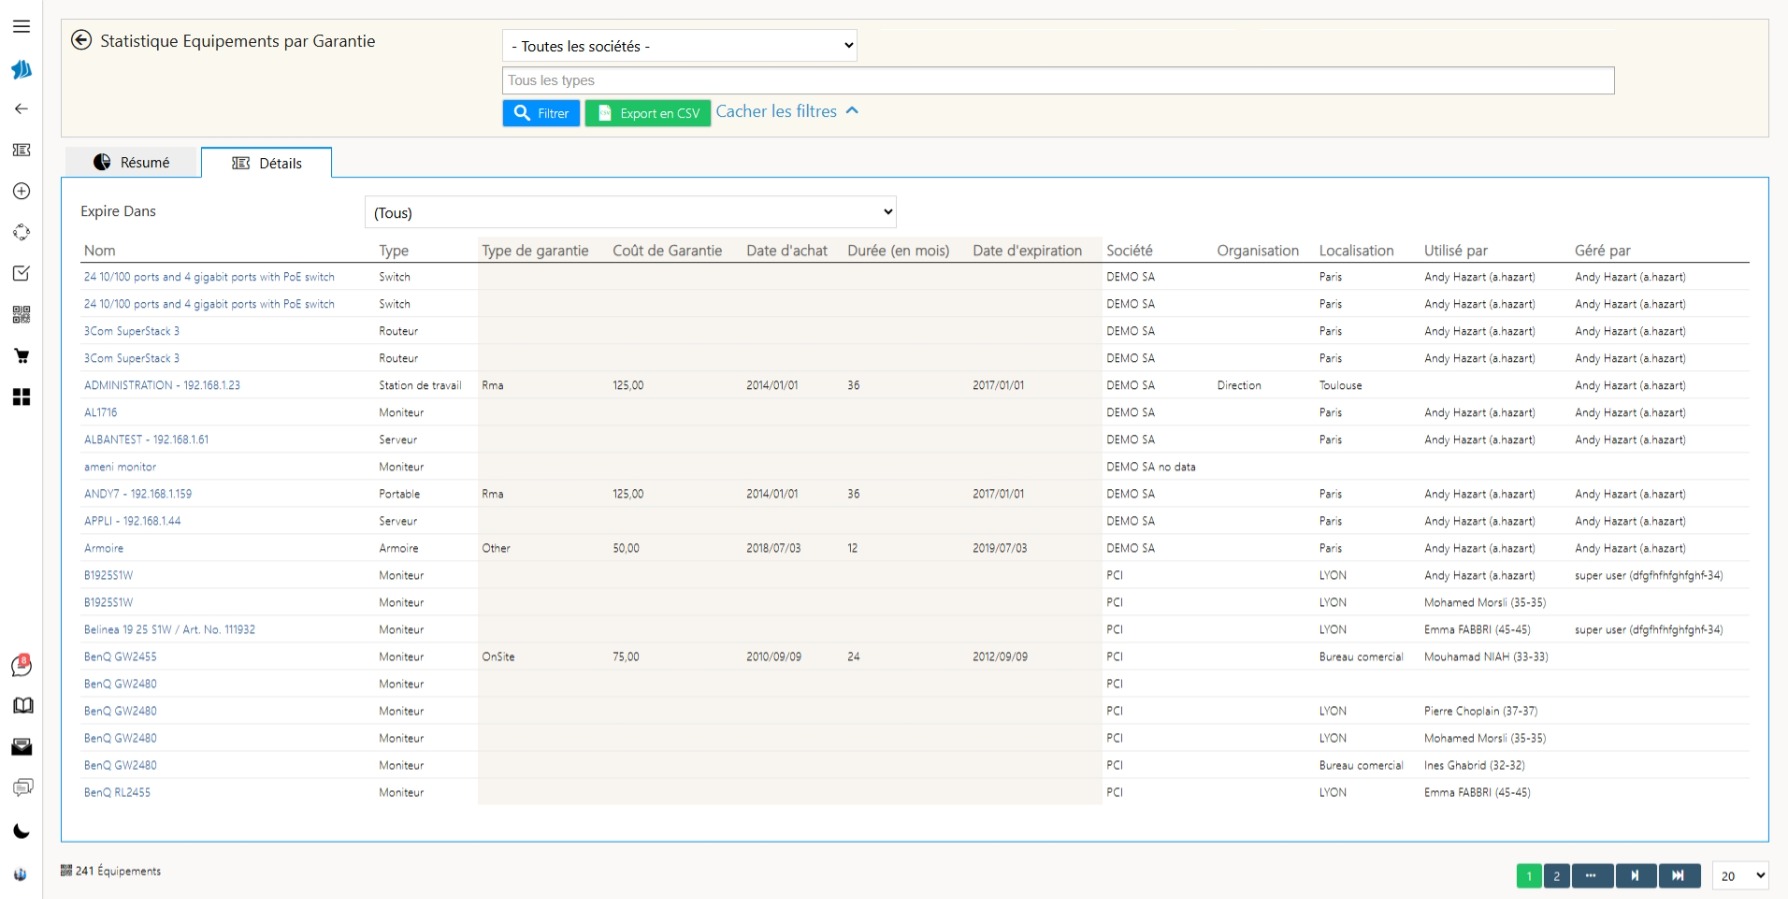The height and width of the screenshot is (899, 1788).
Task: Open the page size dropdown showing 20
Action: coord(1741,876)
